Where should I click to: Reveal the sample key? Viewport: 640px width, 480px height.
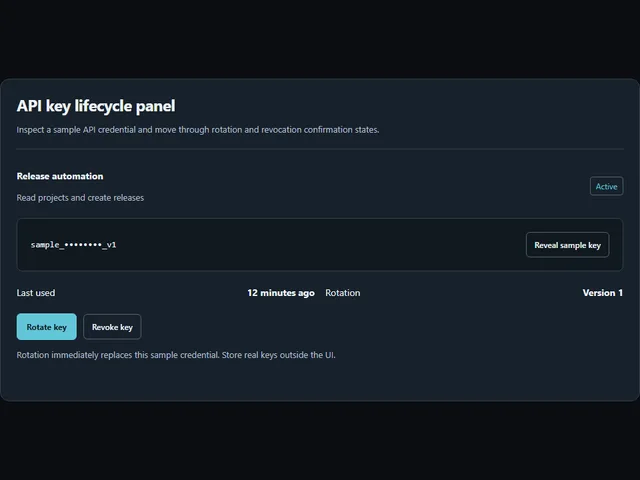(567, 245)
